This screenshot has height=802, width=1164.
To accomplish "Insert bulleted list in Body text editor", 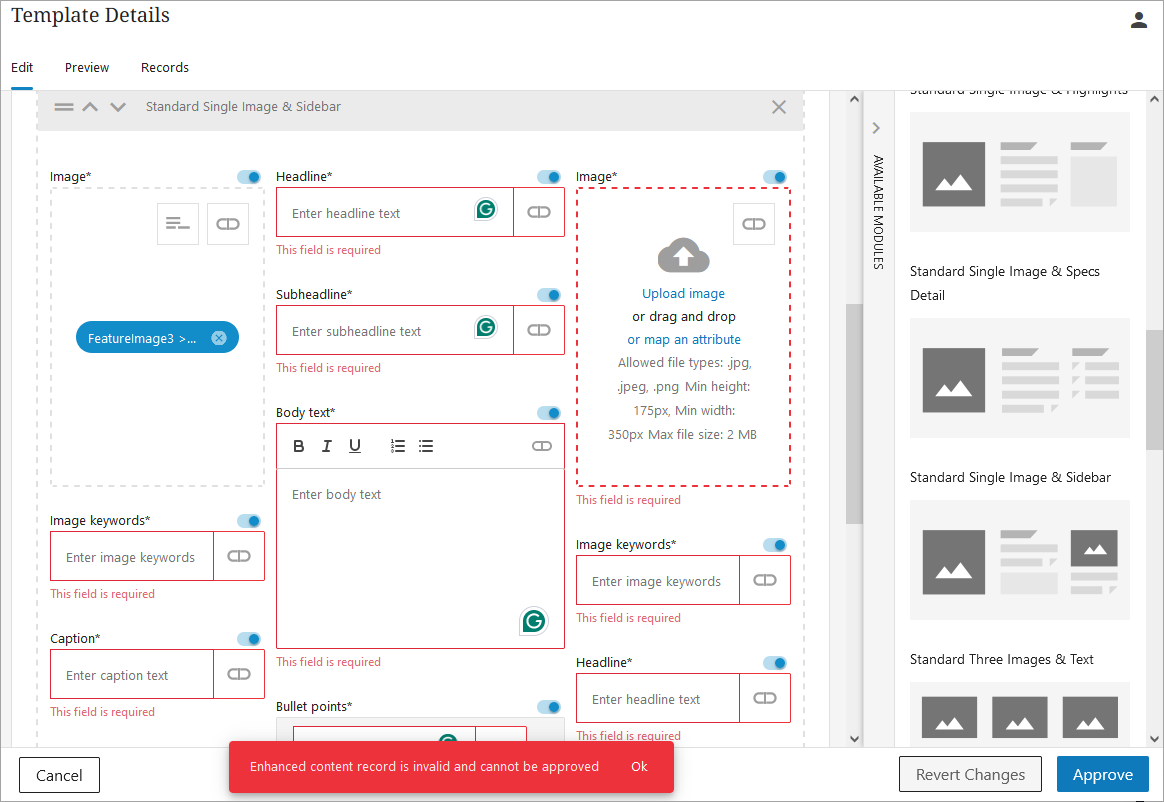I will pos(426,446).
